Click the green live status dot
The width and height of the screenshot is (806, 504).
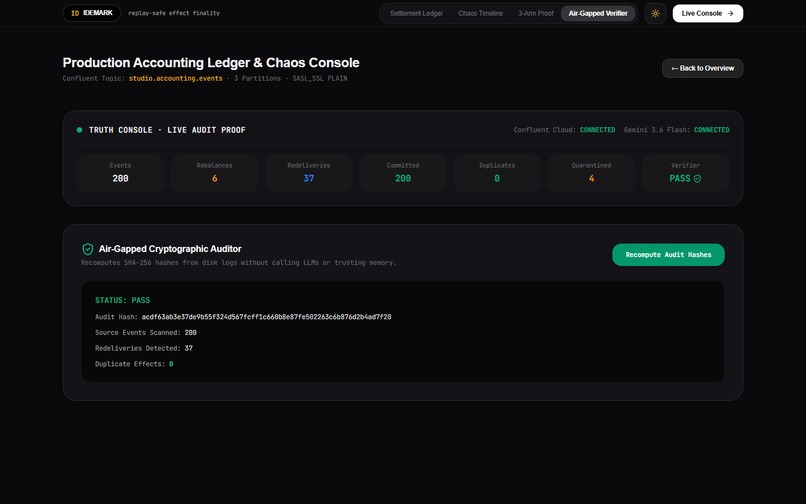coord(79,130)
